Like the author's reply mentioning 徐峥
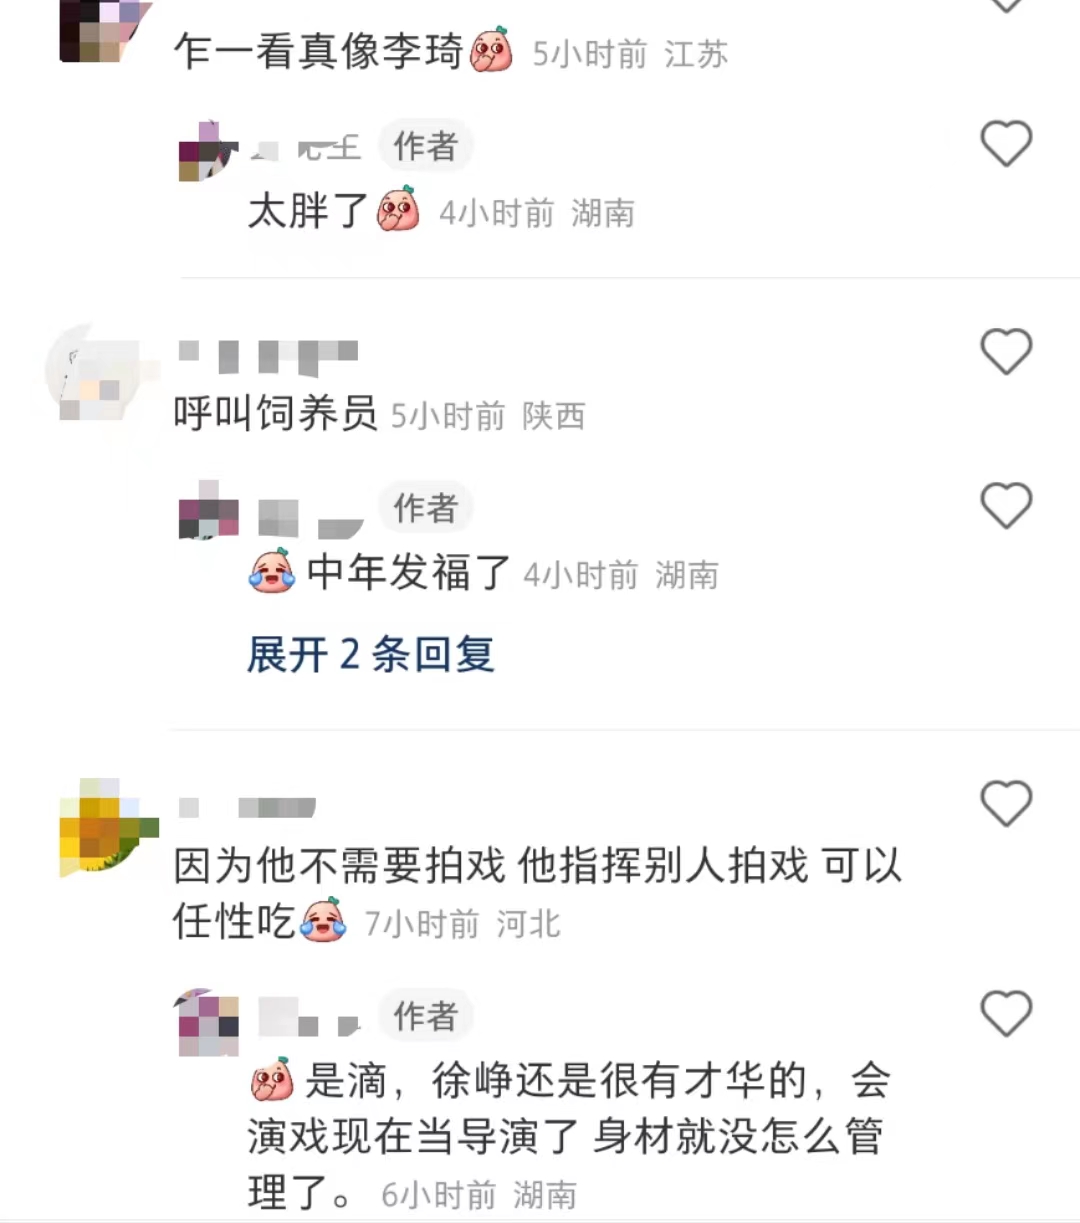Image resolution: width=1080 pixels, height=1223 pixels. tap(1006, 1013)
